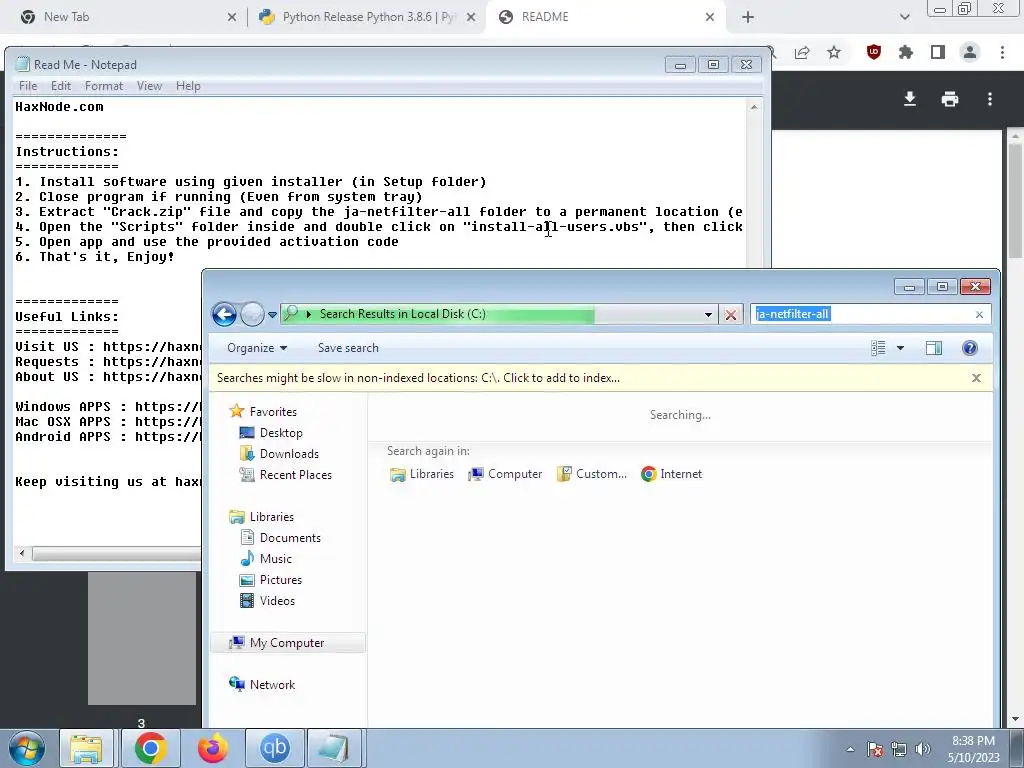Search again in Computer

click(x=505, y=474)
